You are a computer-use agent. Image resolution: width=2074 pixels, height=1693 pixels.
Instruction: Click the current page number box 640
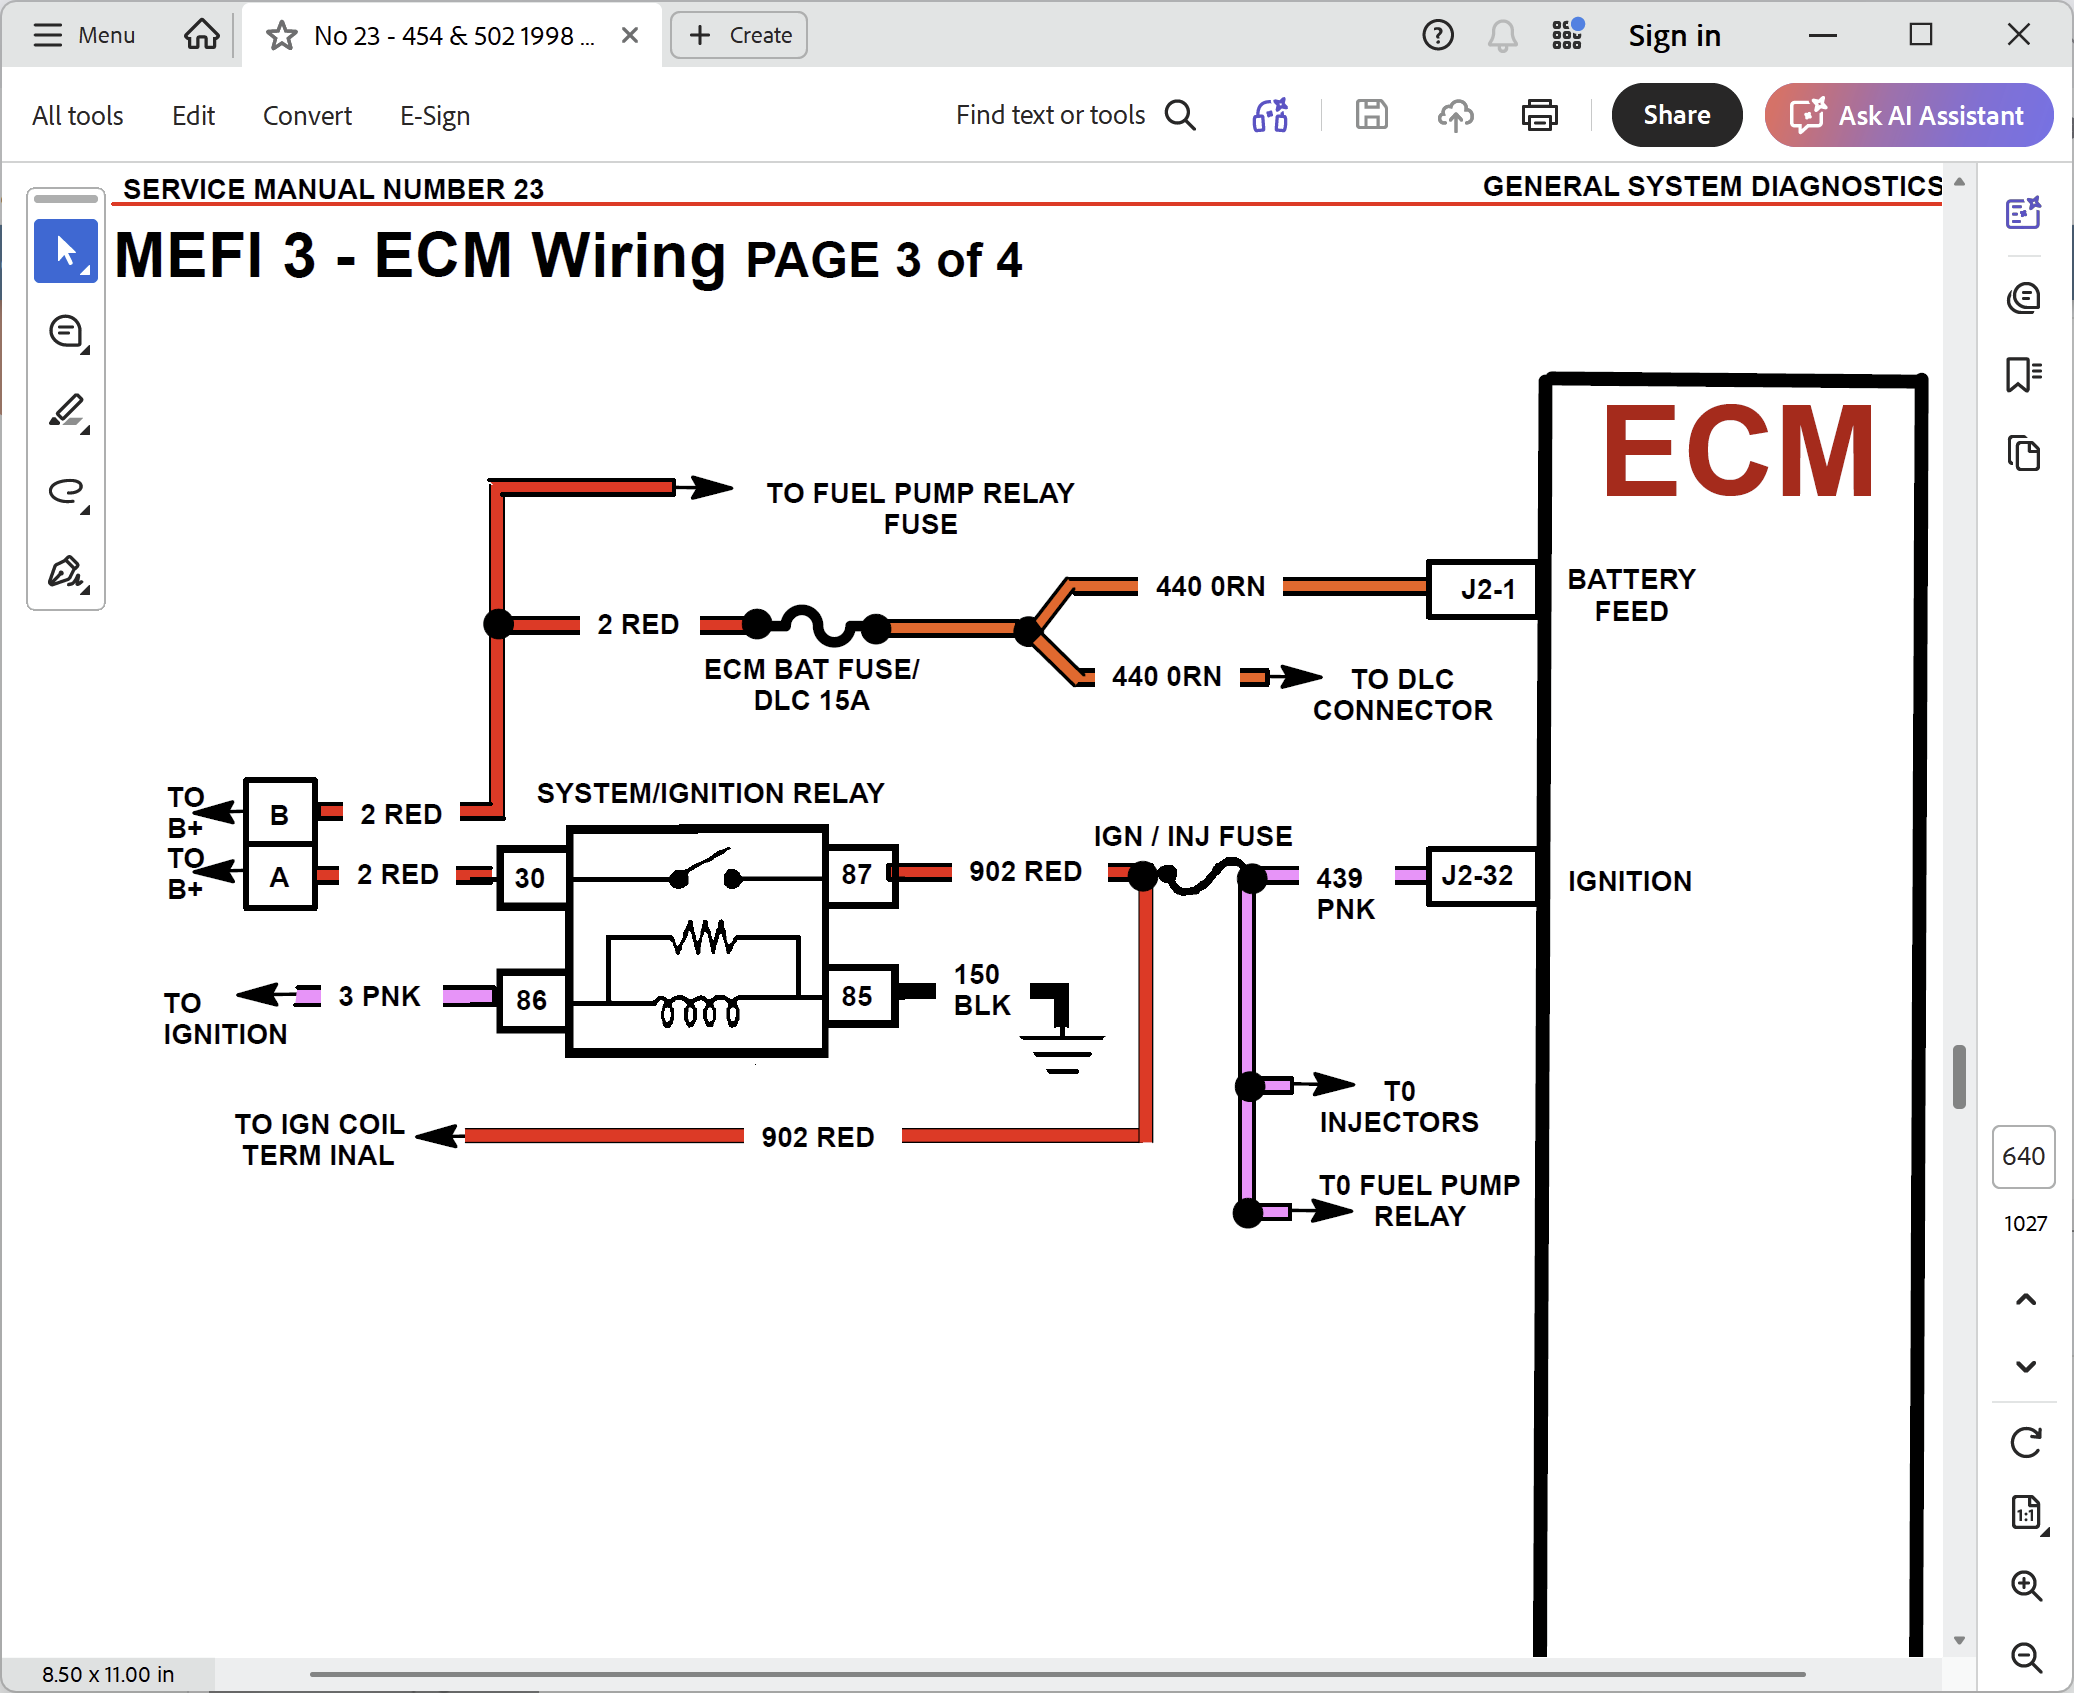(2024, 1156)
